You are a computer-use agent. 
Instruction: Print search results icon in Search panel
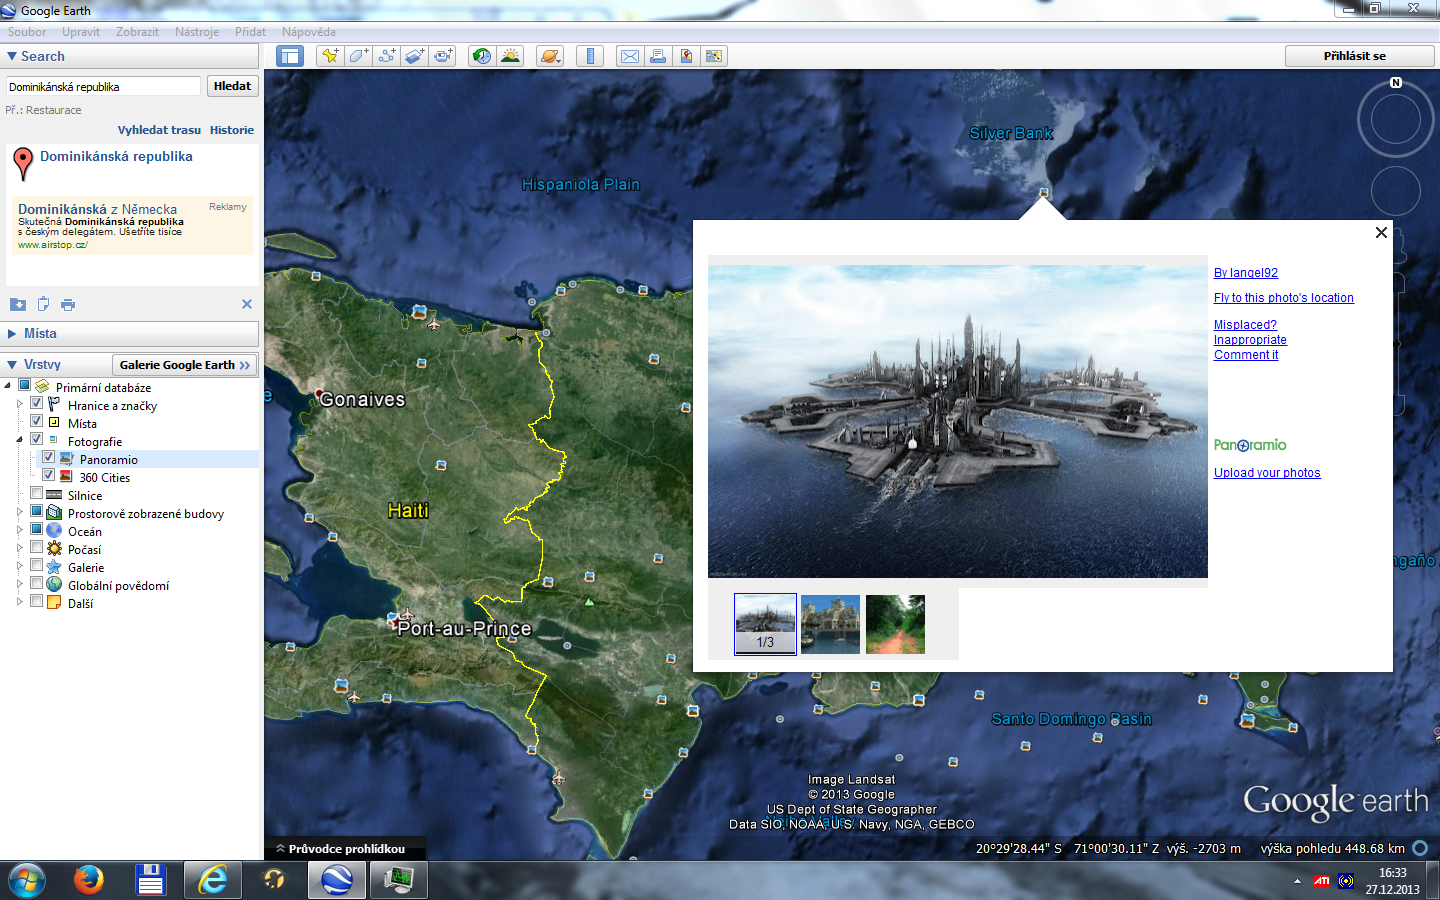click(68, 304)
